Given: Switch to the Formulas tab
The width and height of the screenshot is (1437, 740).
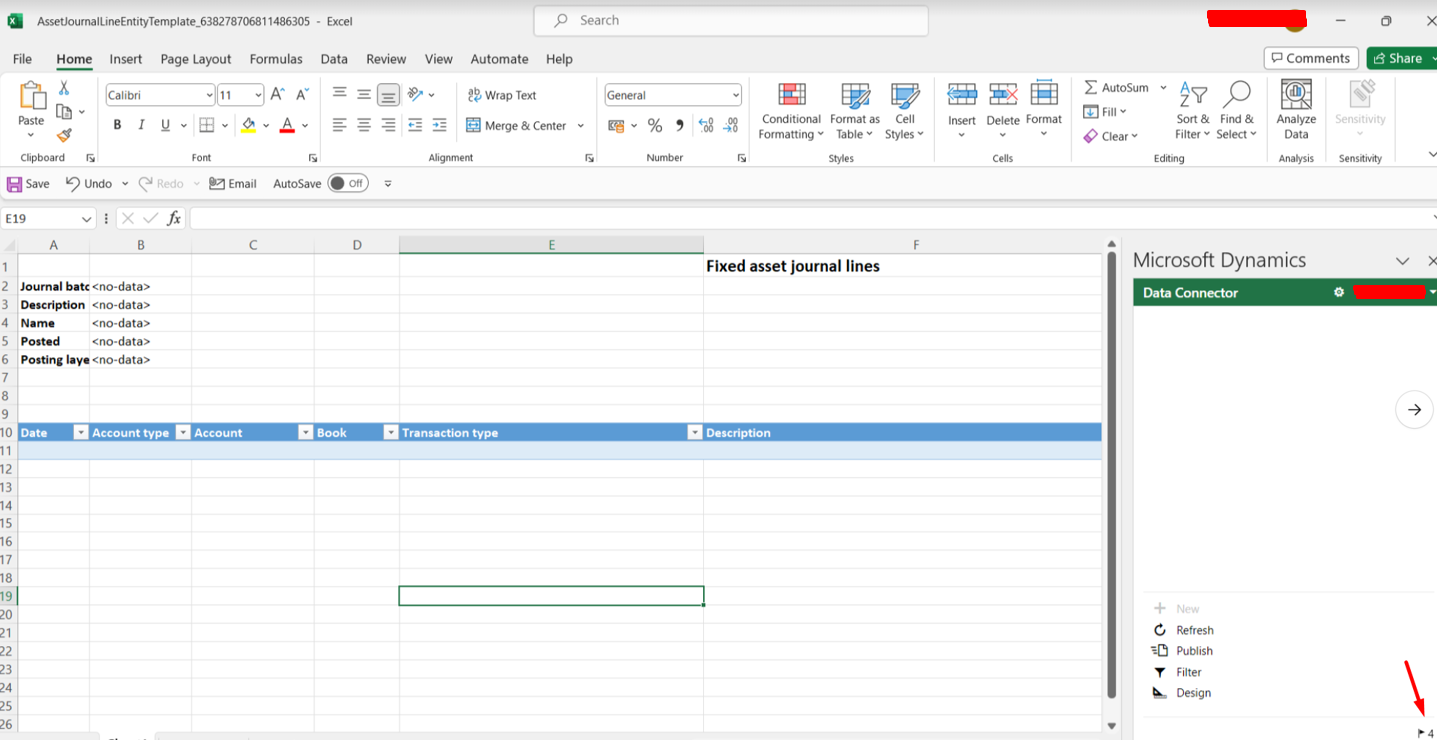Looking at the screenshot, I should [276, 59].
